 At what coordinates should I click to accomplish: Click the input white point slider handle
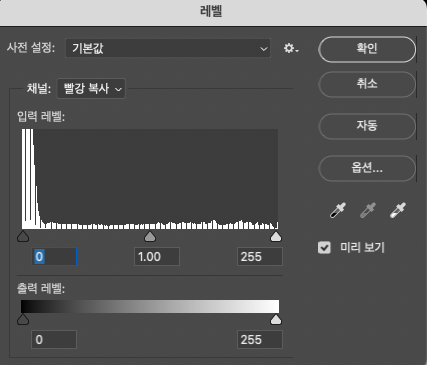click(x=276, y=236)
